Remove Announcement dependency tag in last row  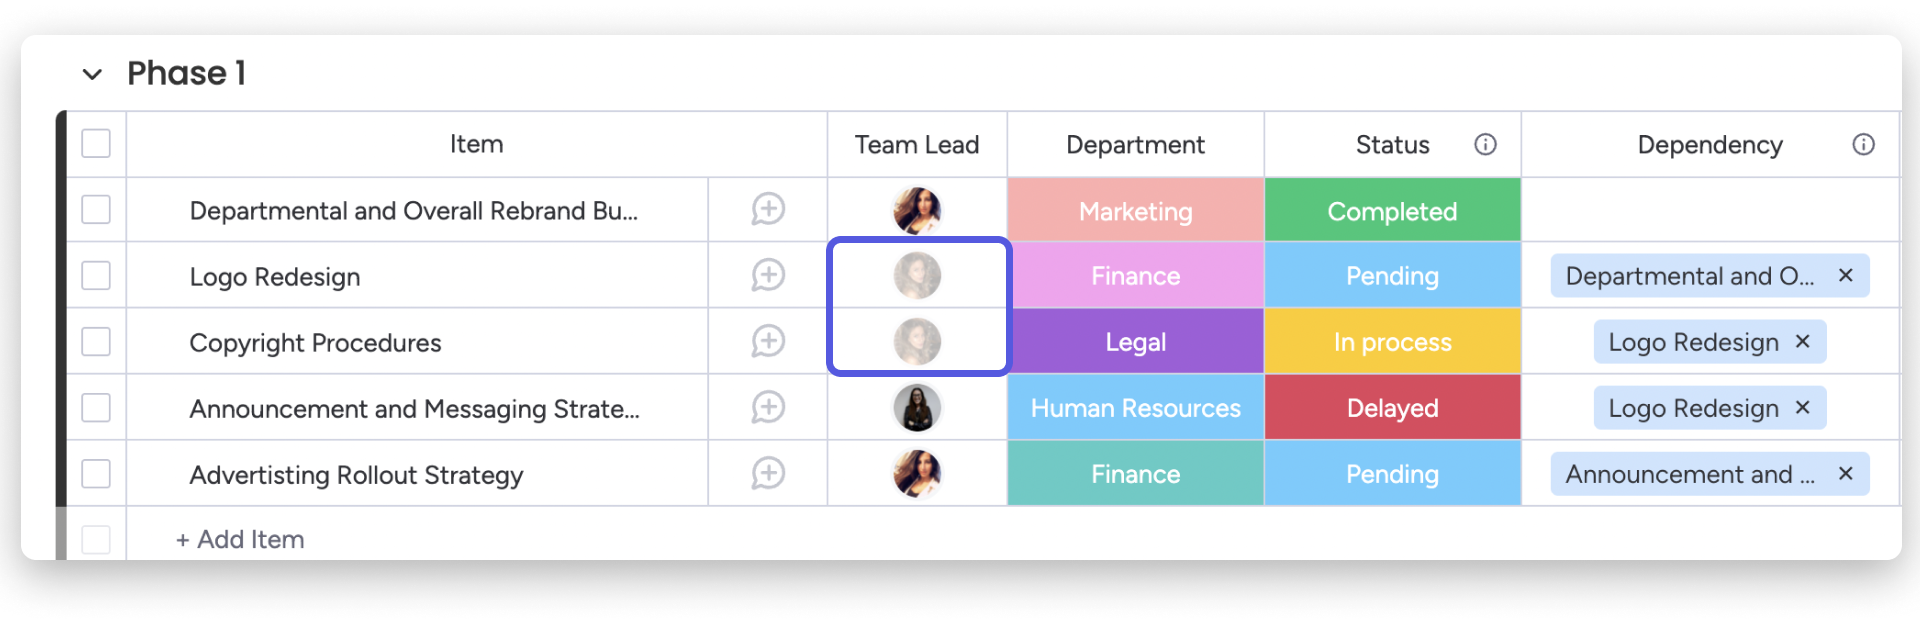pyautogui.click(x=1846, y=473)
